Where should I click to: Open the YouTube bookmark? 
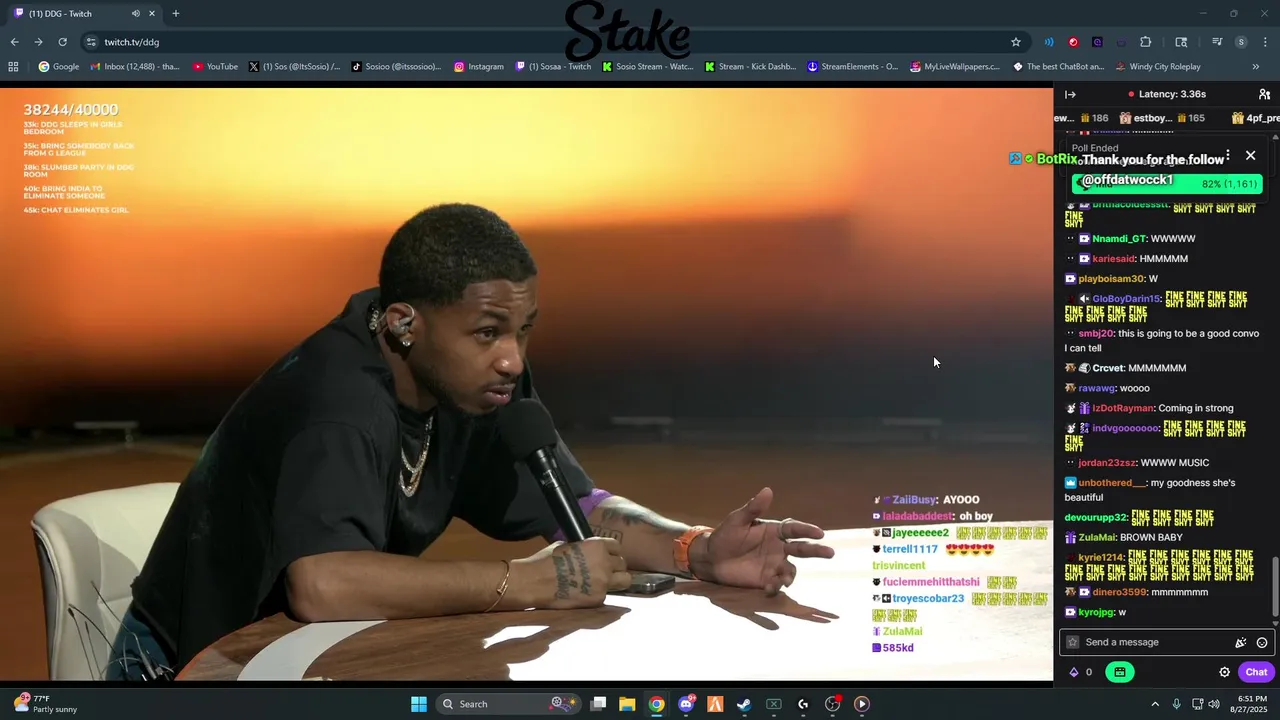point(215,67)
